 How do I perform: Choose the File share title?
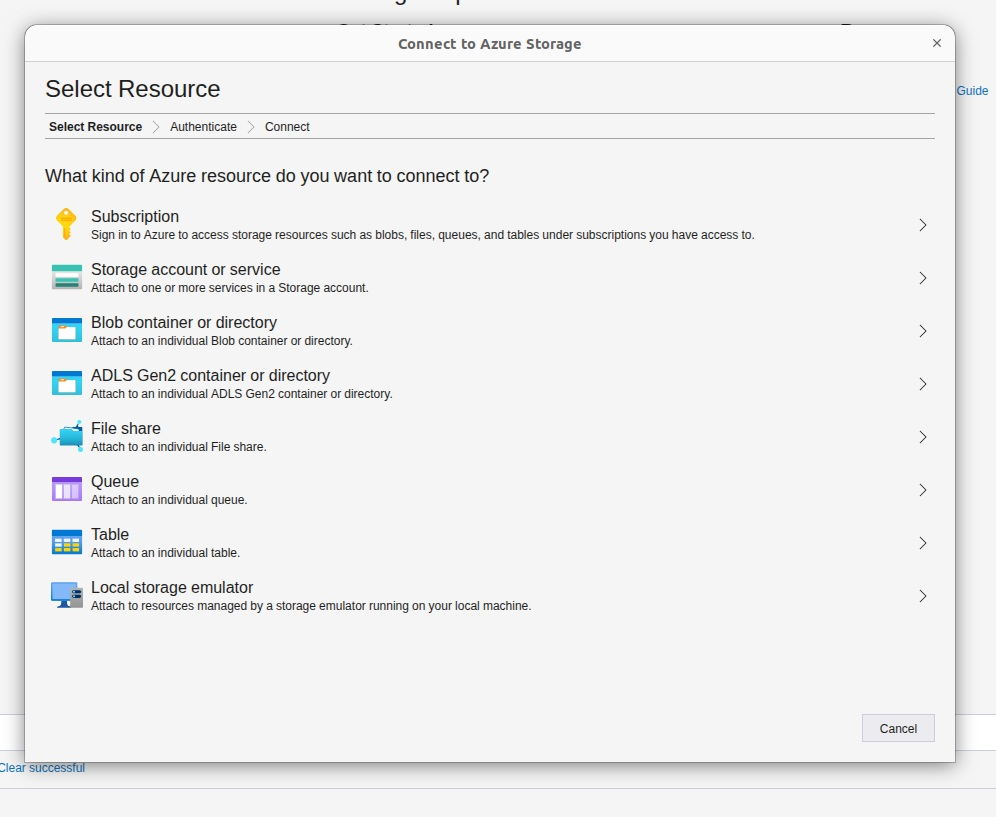coord(126,428)
